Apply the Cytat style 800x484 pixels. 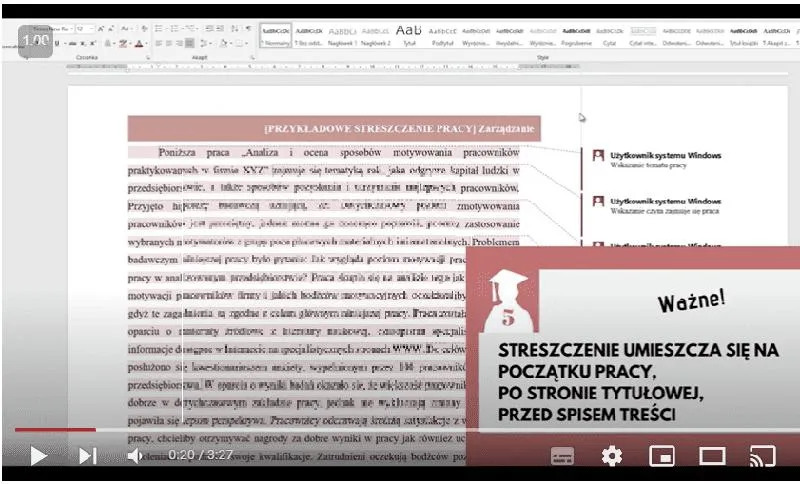point(610,36)
